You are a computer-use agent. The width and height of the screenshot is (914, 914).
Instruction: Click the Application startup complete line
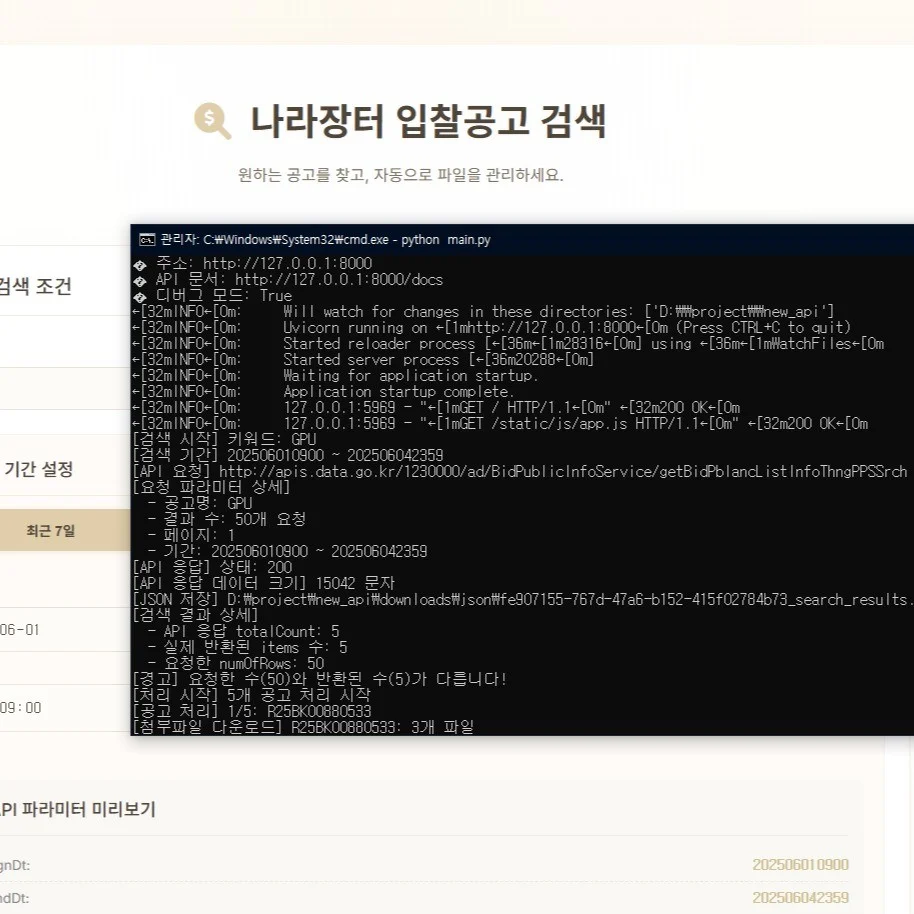(324, 392)
